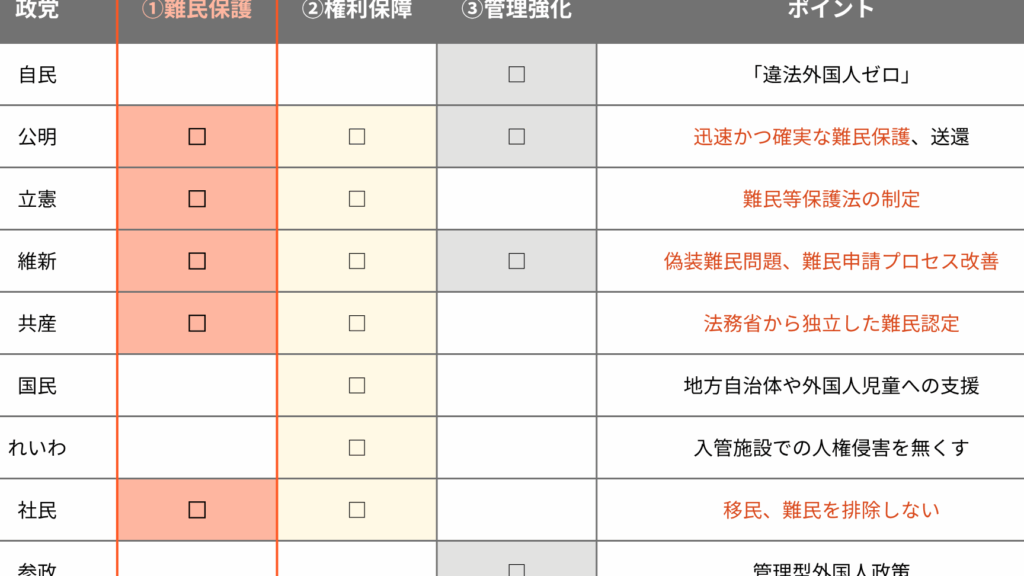This screenshot has width=1024, height=576.
Task: Click the 移民、難民を排除しない text
Action: (x=831, y=510)
